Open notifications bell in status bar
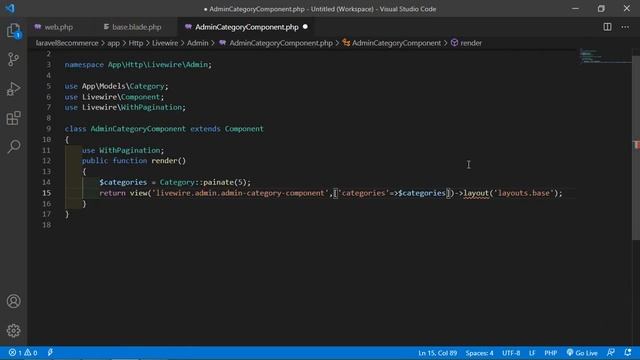This screenshot has width=640, height=360. 628,353
